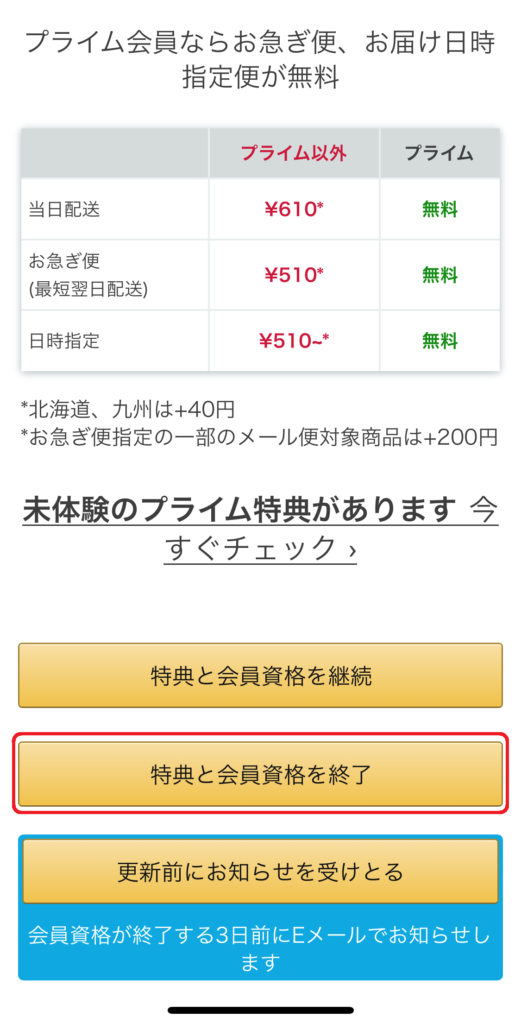This screenshot has width=521, height=1024.
Task: Click the 当日配送 row label
Action: point(65,210)
